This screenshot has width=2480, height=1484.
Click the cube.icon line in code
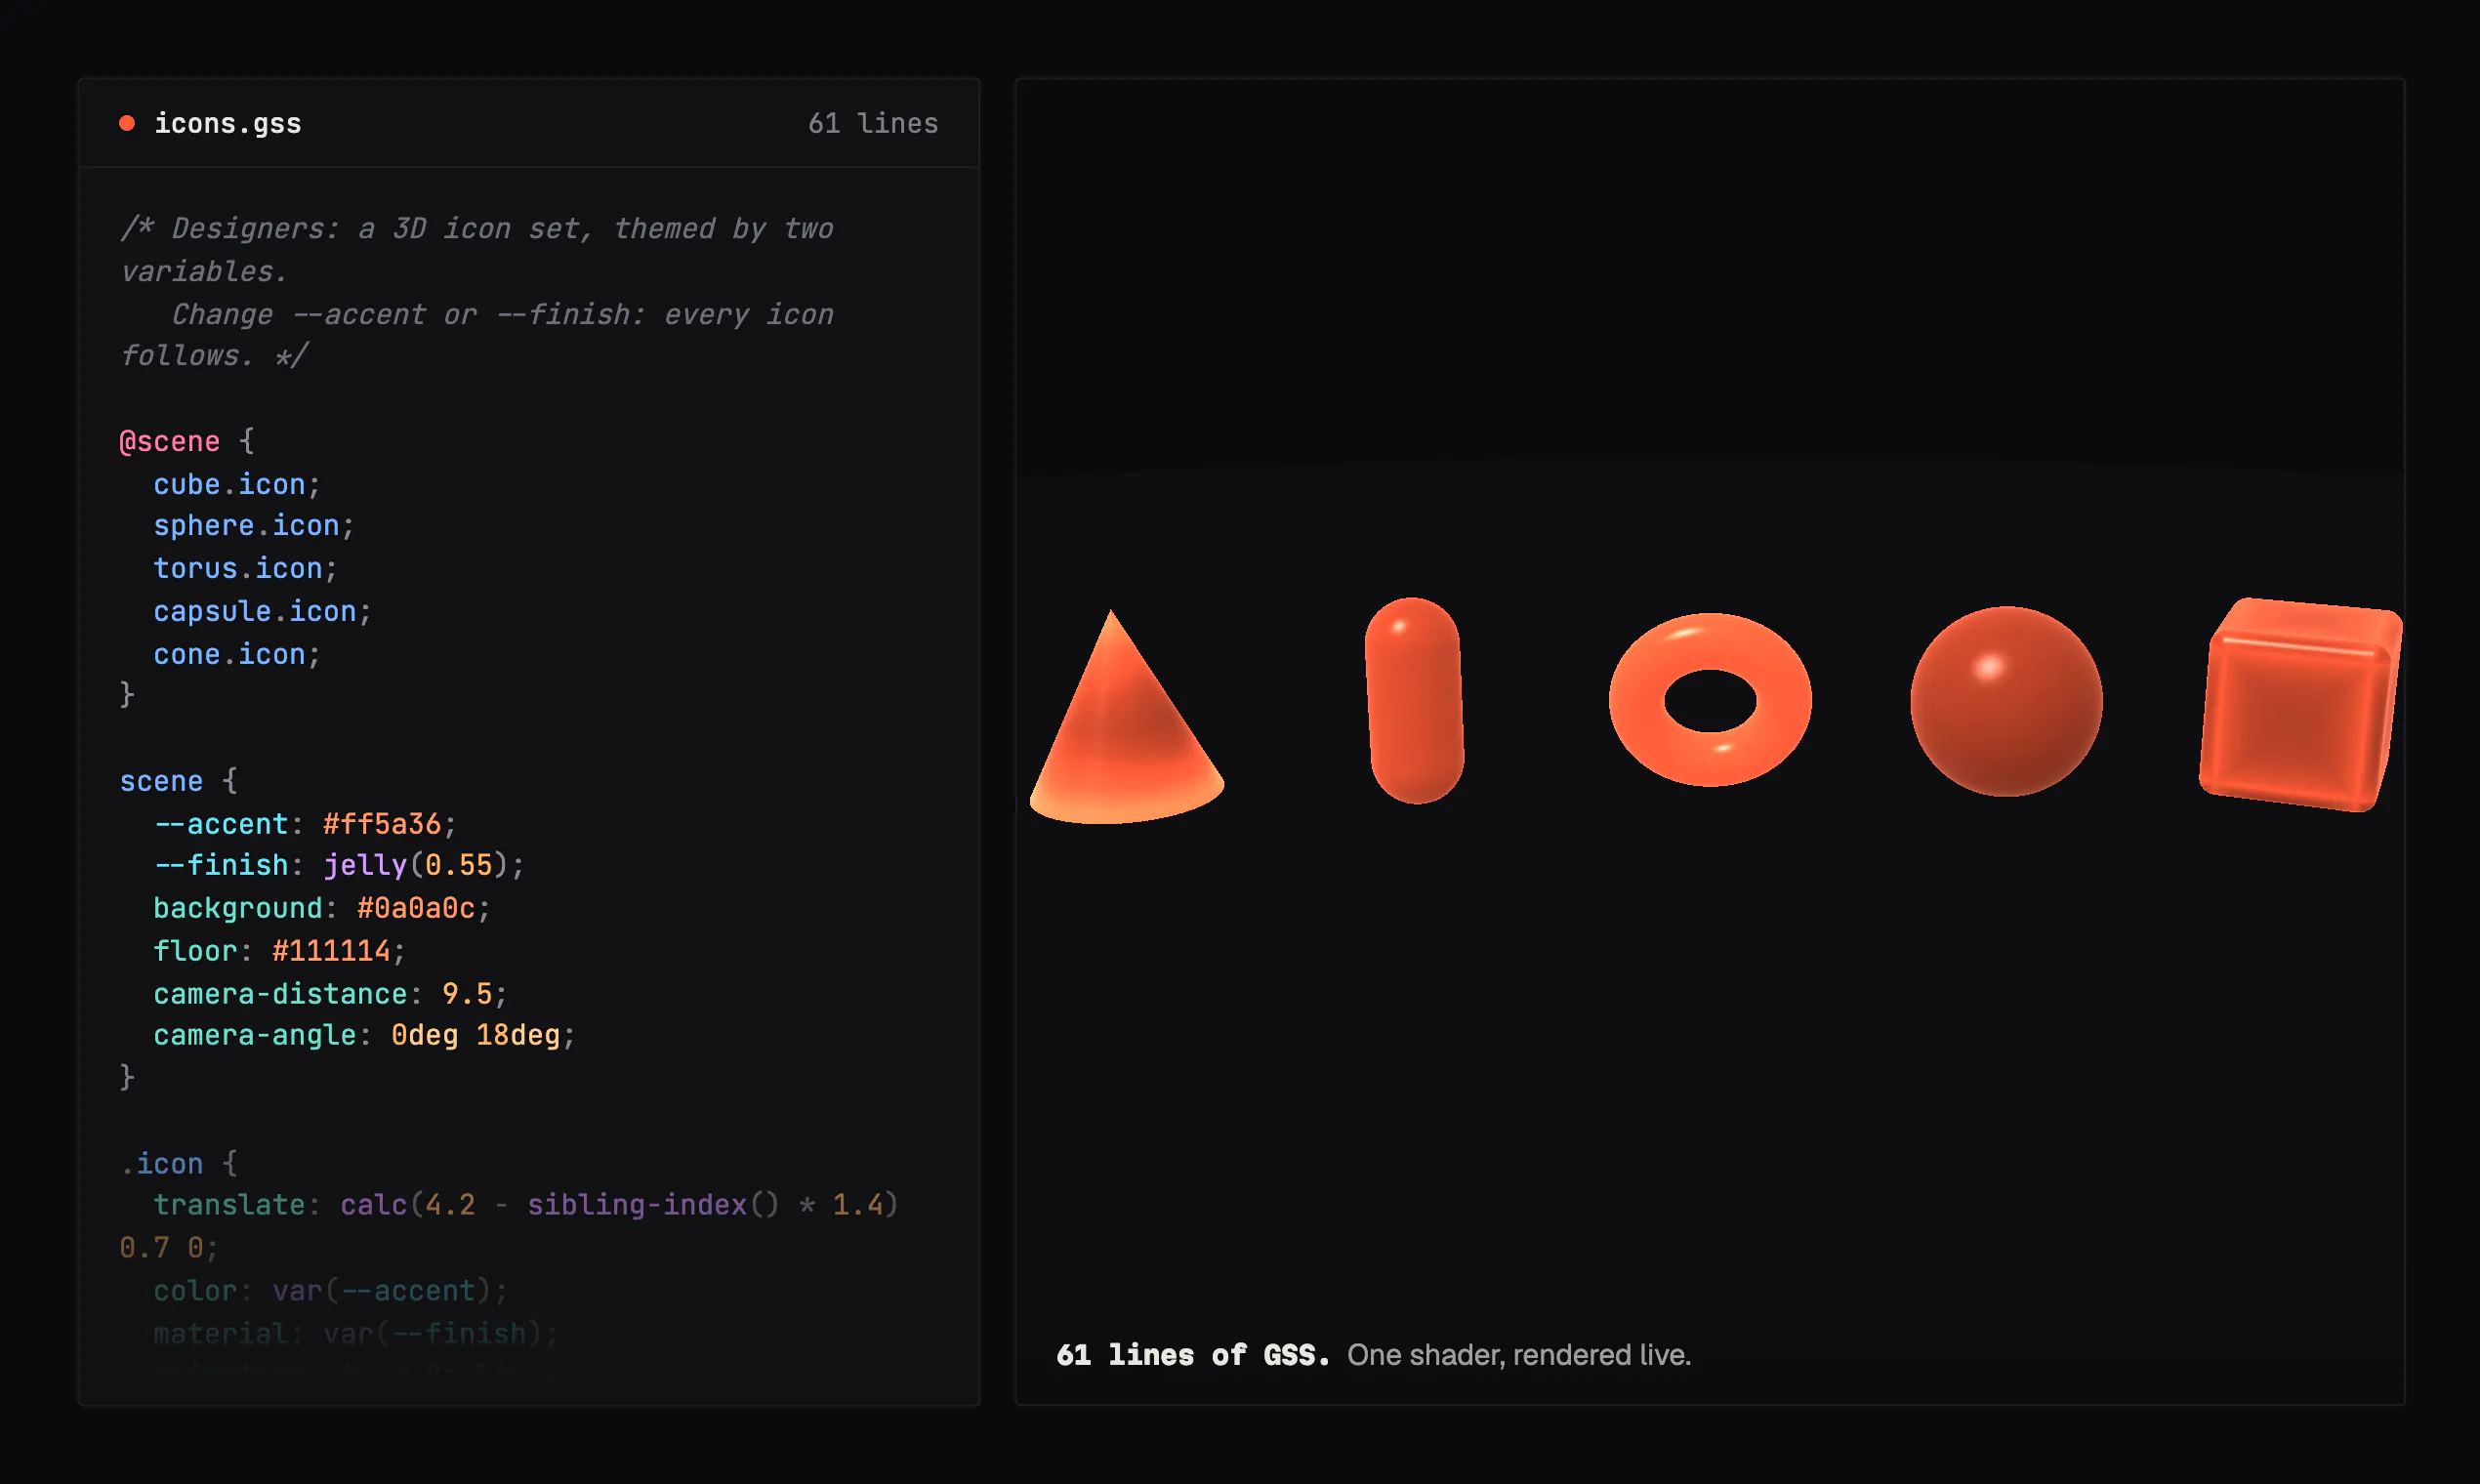pyautogui.click(x=236, y=484)
